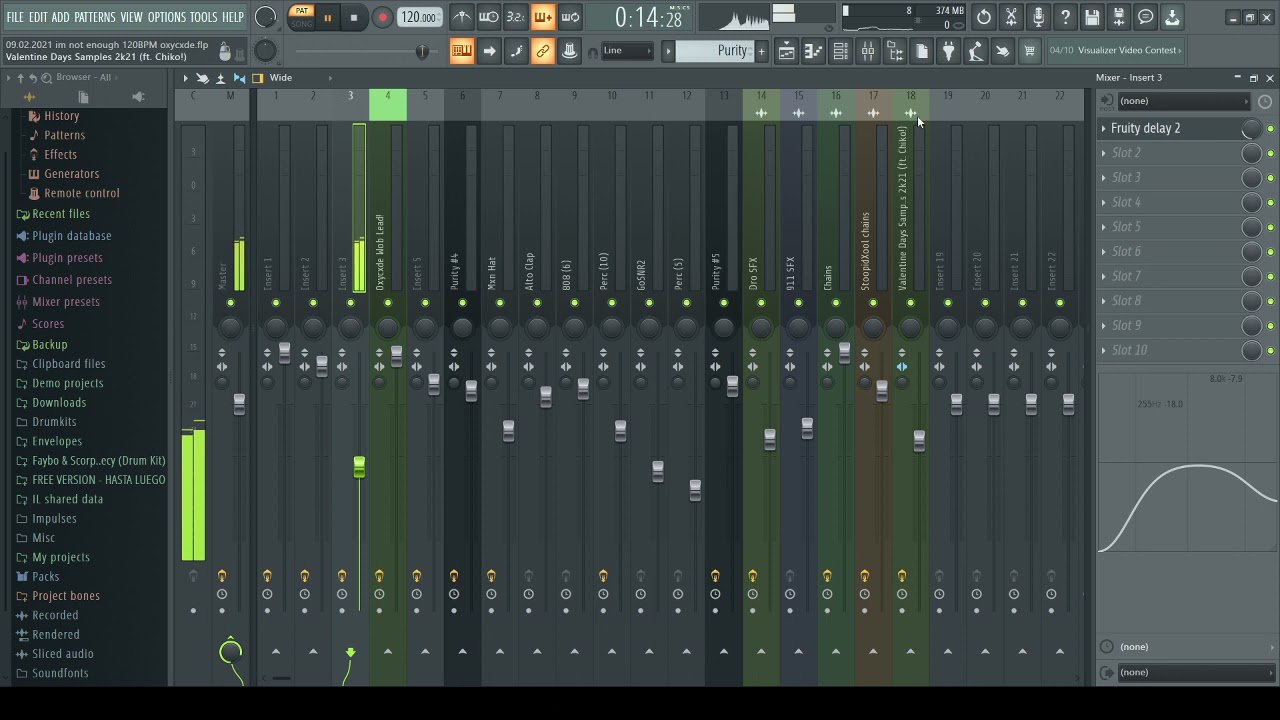The height and width of the screenshot is (720, 1280).
Task: Click the record button
Action: click(382, 18)
